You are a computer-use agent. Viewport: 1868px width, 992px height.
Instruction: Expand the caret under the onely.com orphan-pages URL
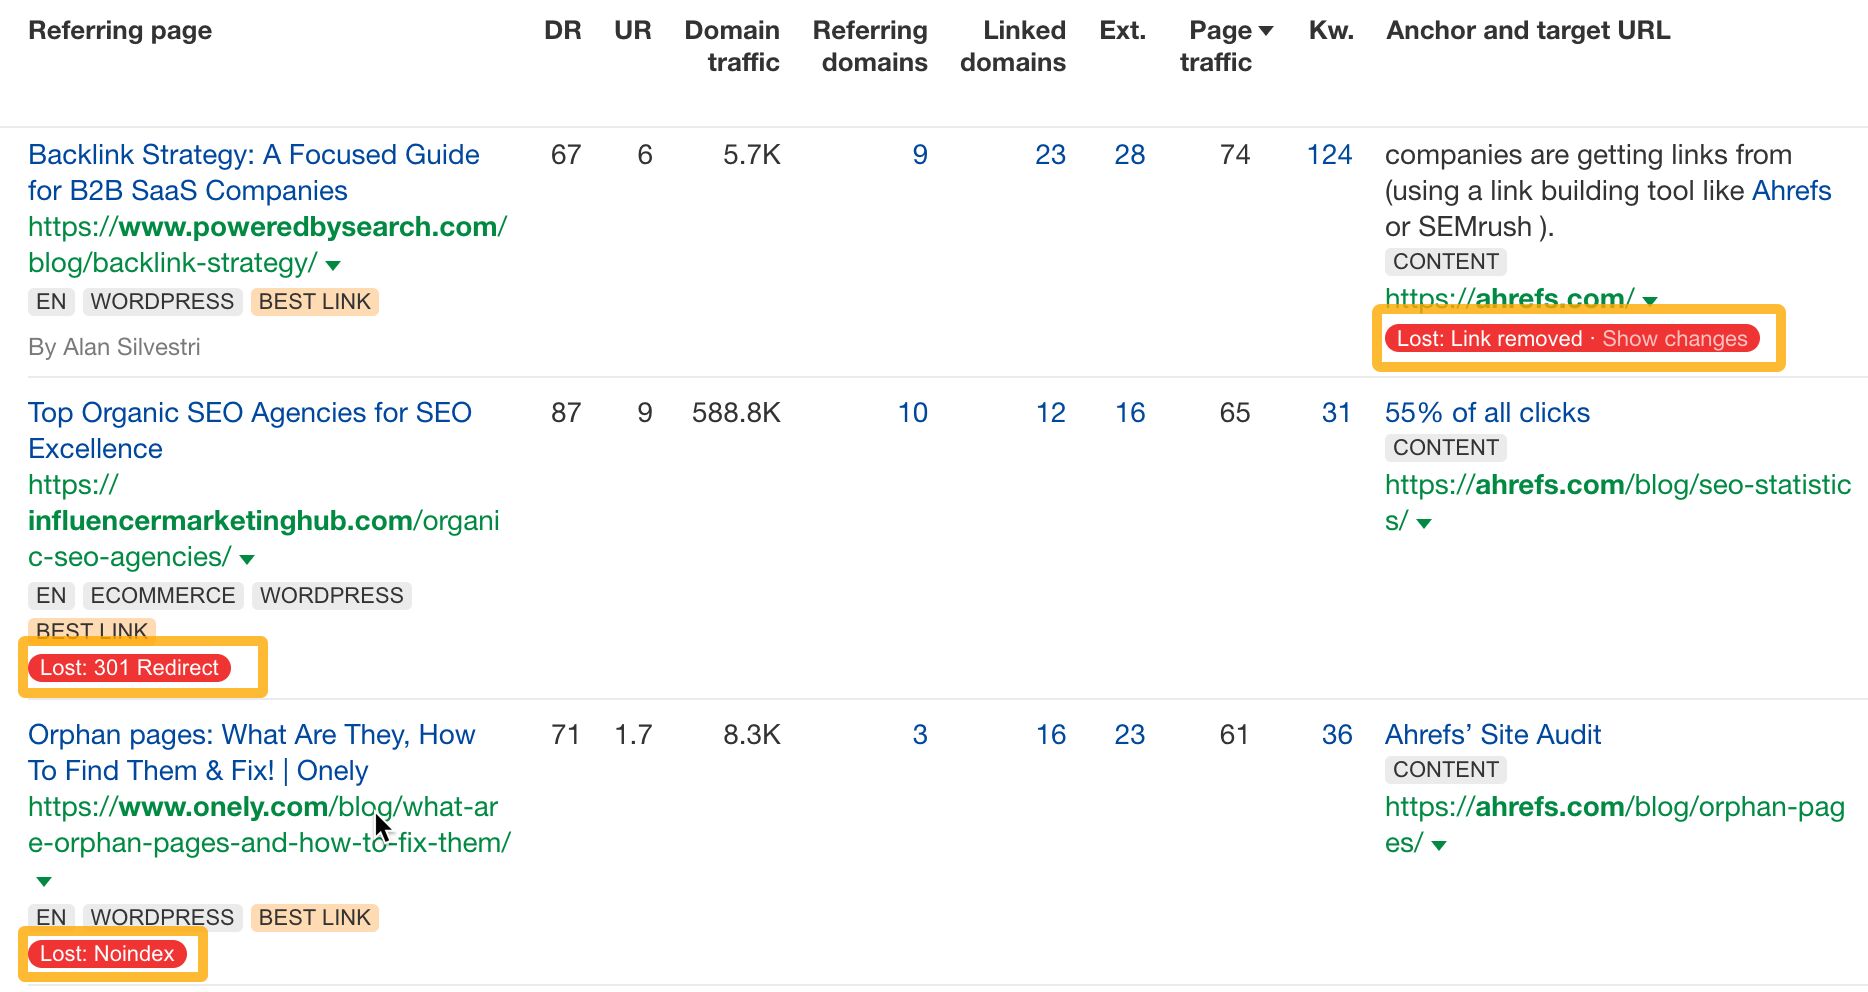pos(42,881)
